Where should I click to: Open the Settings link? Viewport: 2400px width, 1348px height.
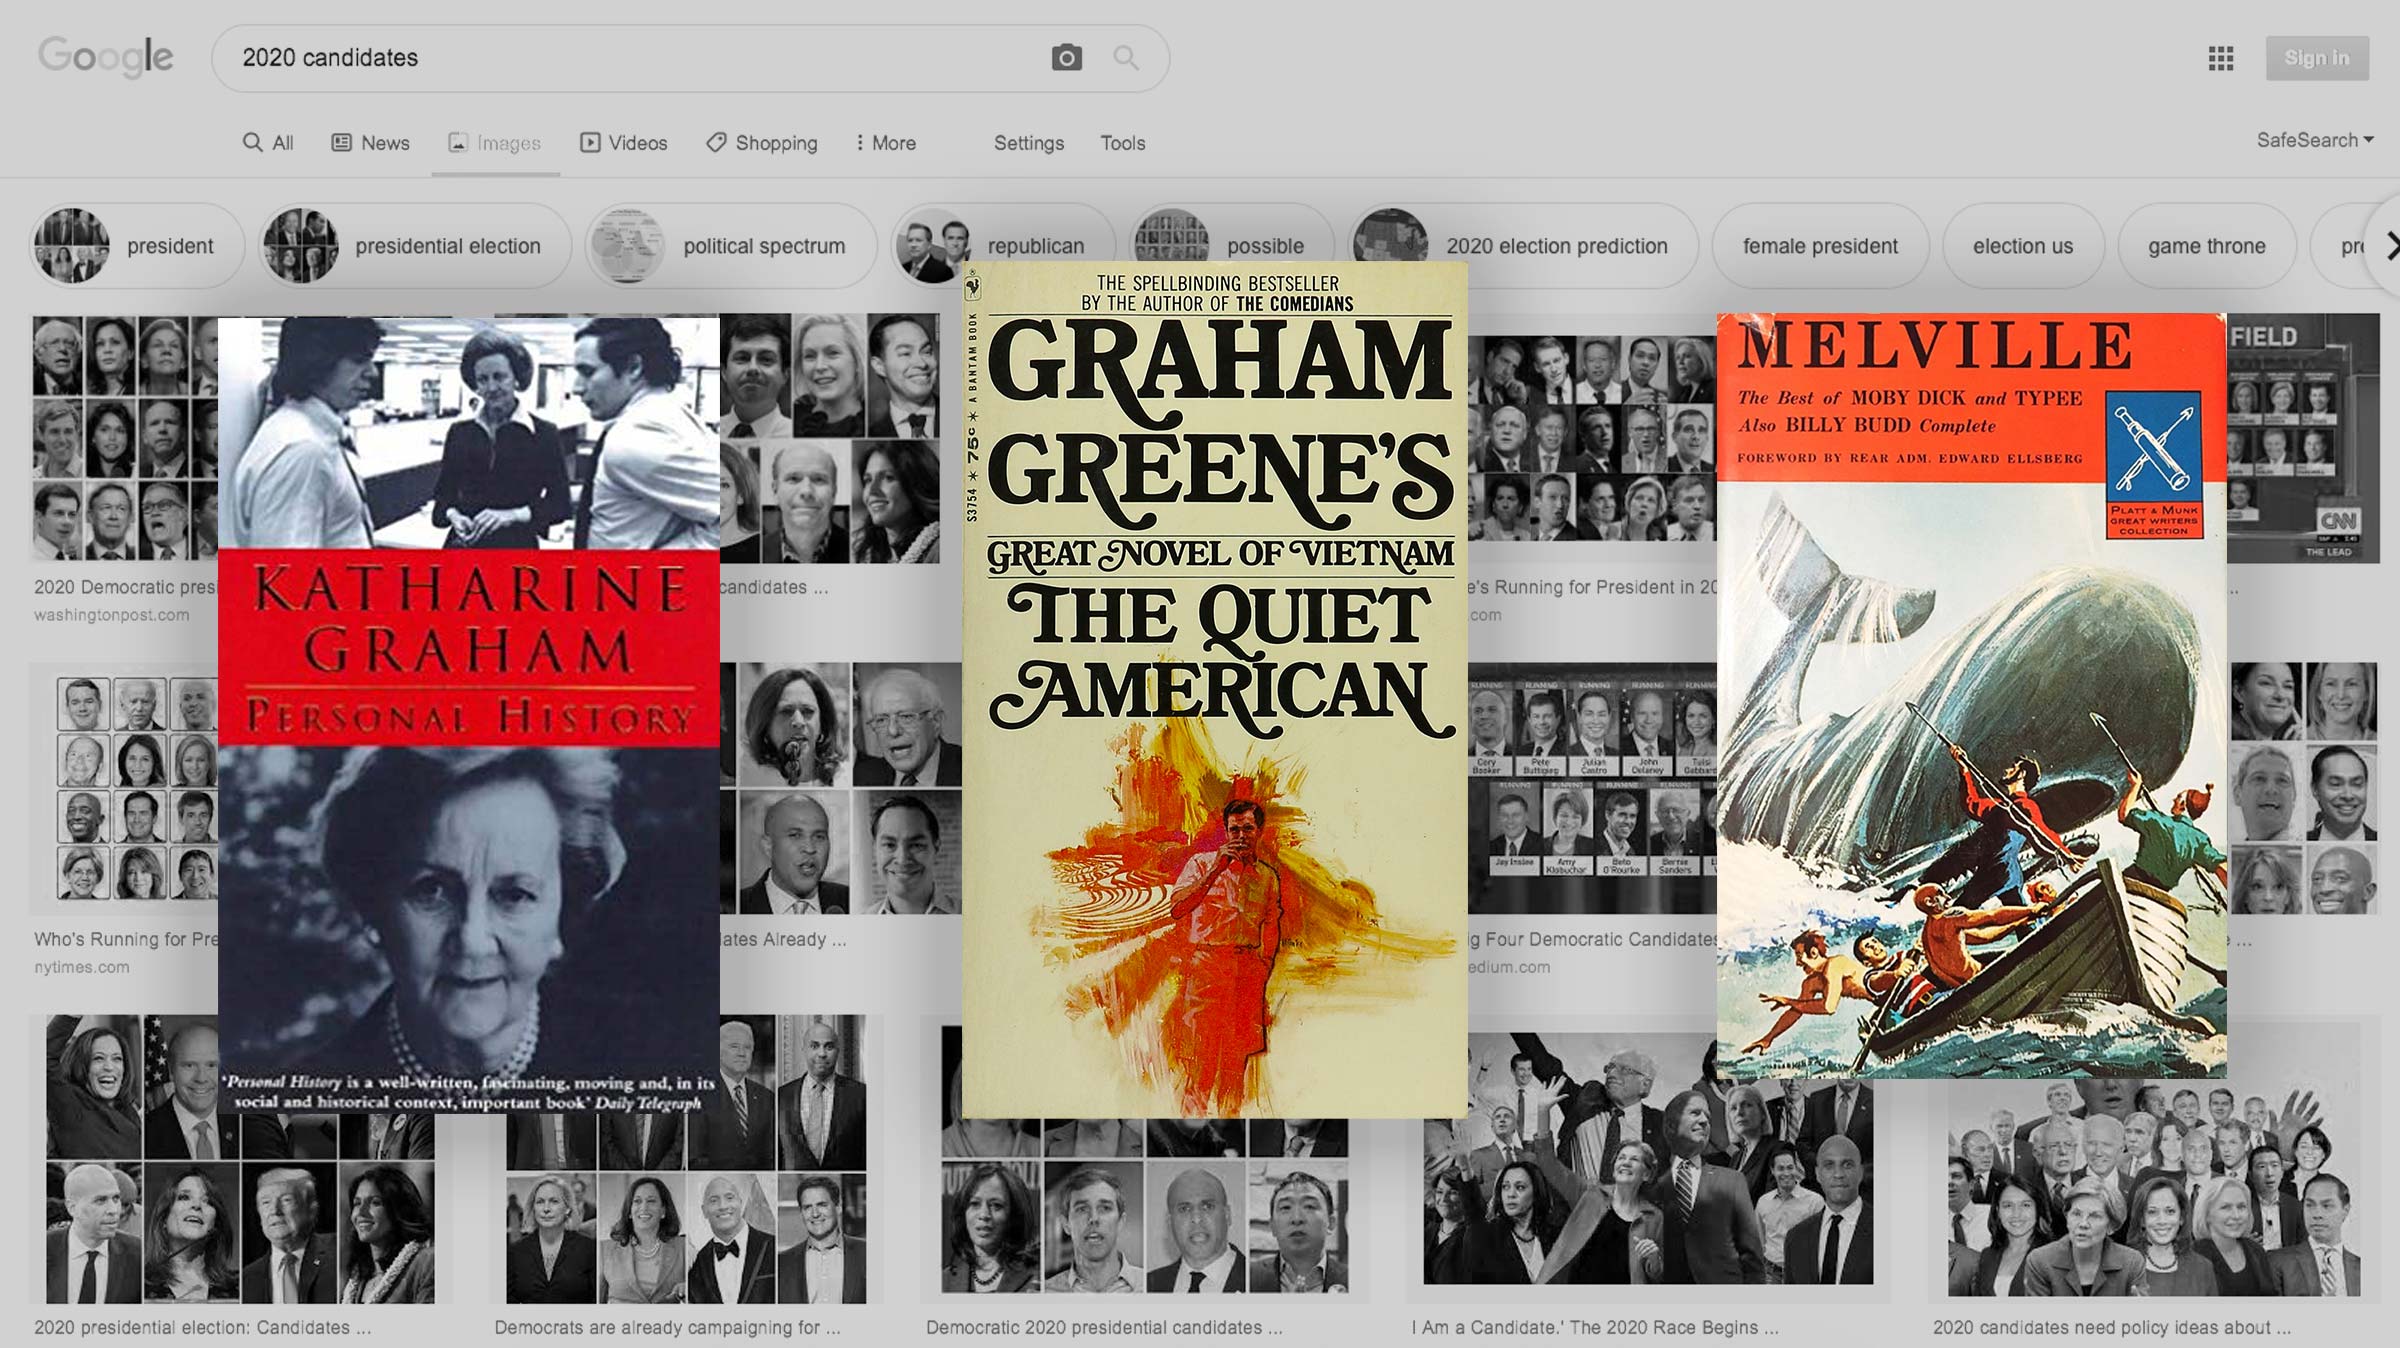click(1028, 143)
